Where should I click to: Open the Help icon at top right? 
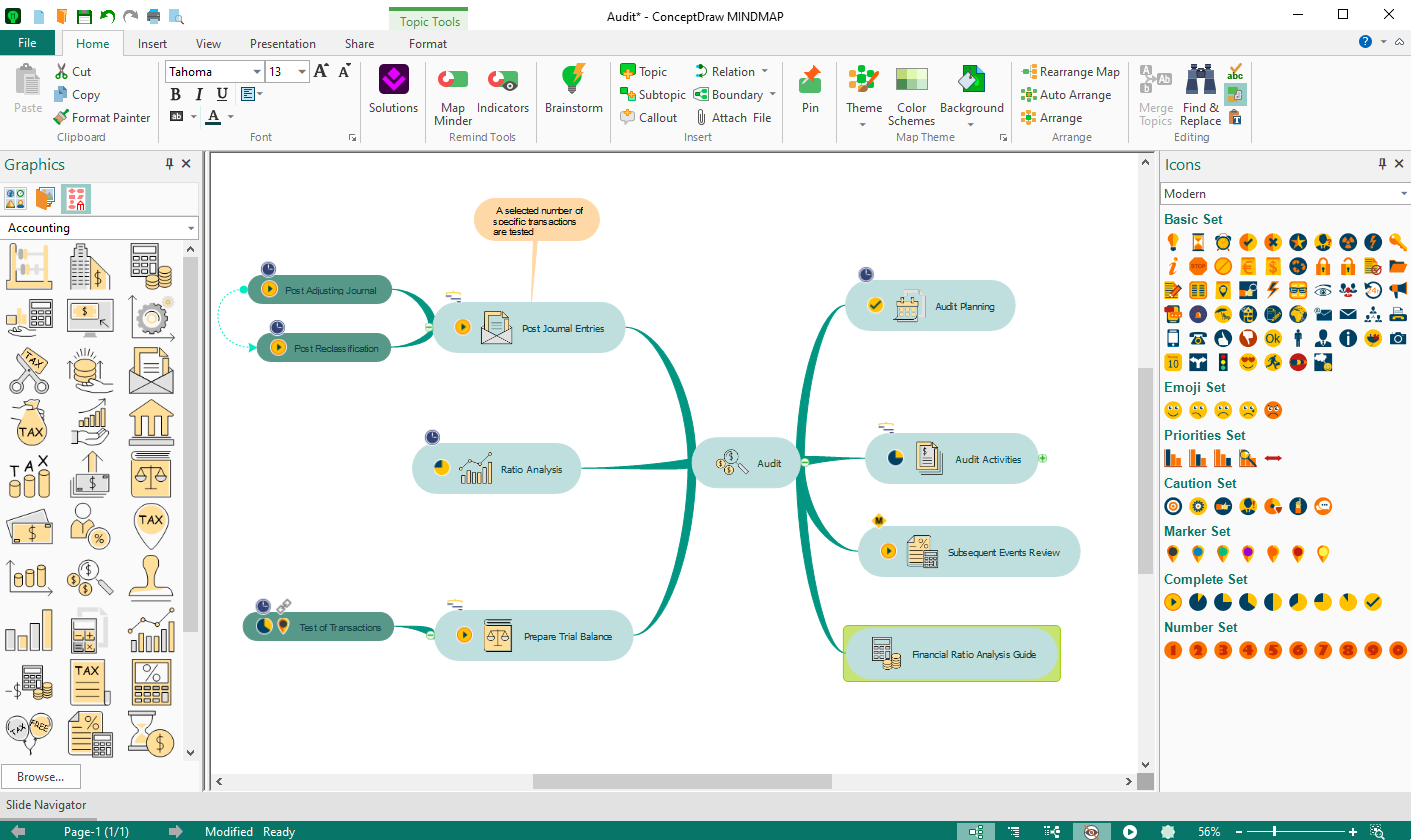pos(1365,42)
